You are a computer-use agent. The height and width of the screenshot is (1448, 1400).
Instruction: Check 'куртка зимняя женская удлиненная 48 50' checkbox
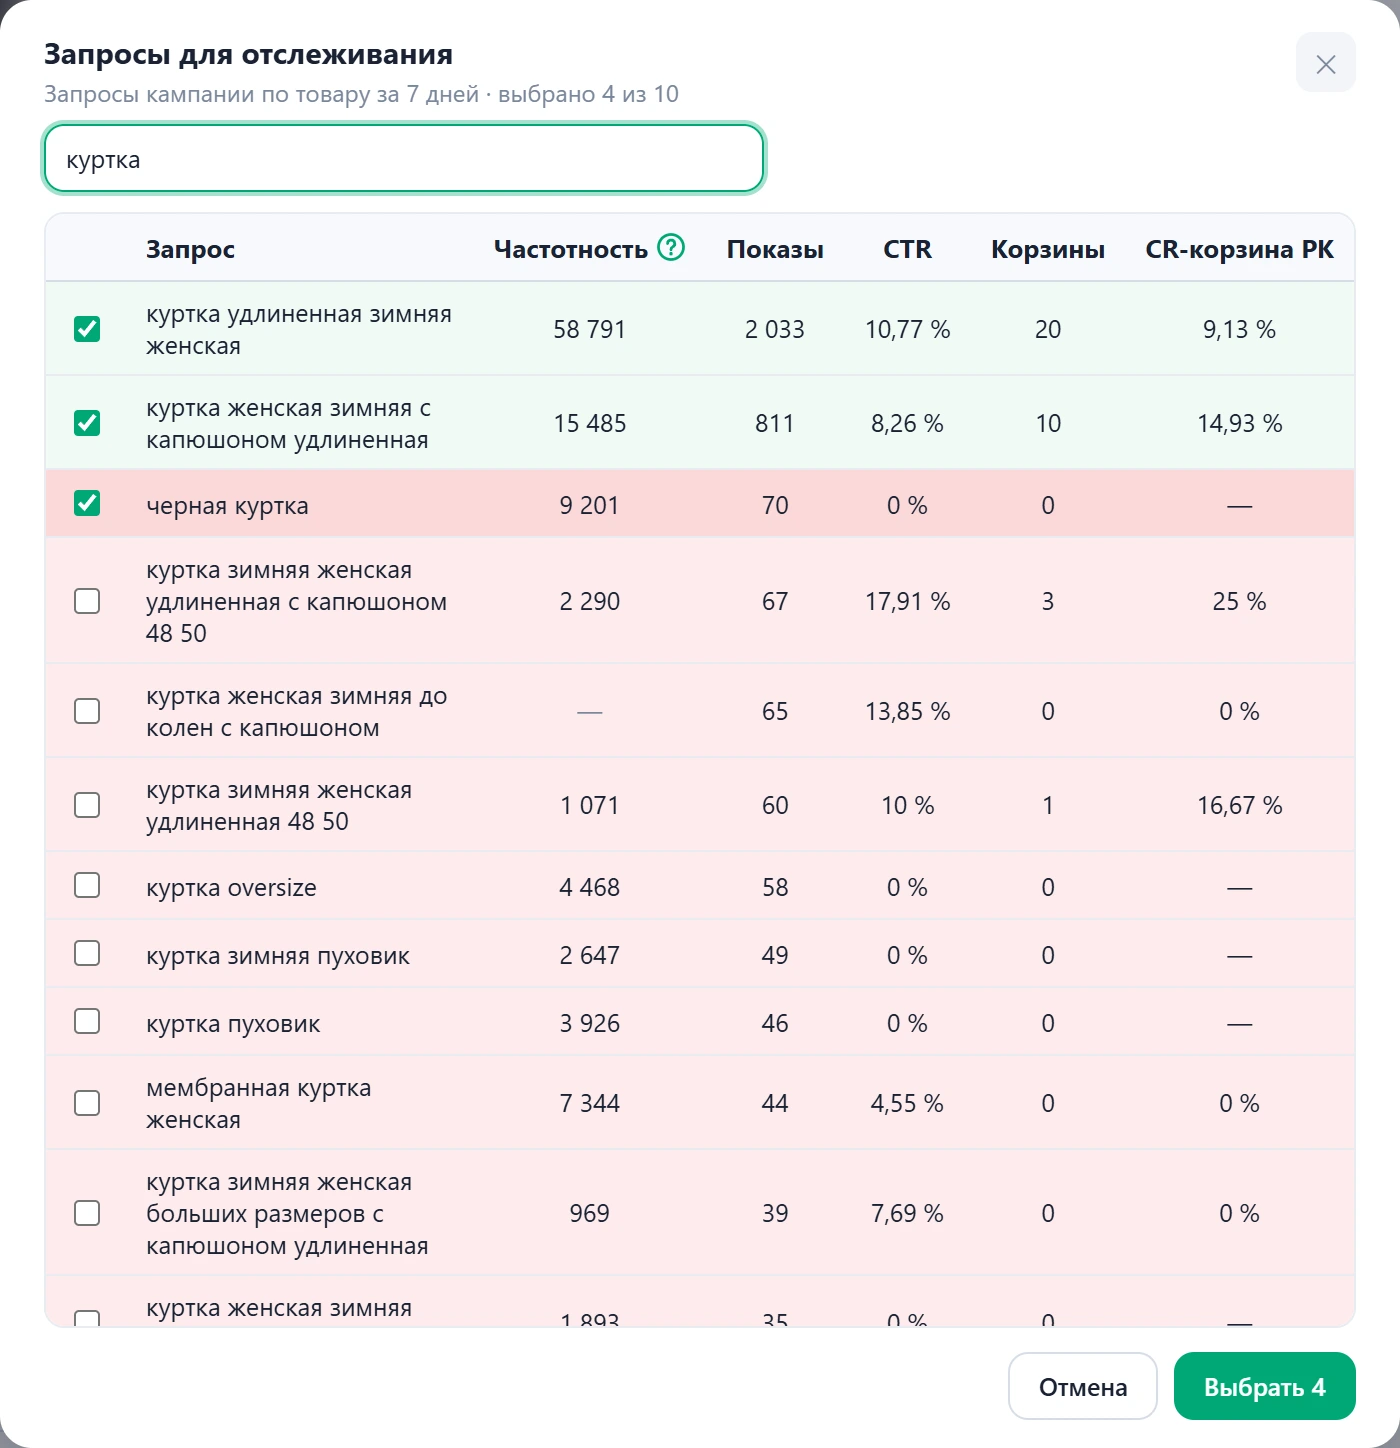coord(88,805)
